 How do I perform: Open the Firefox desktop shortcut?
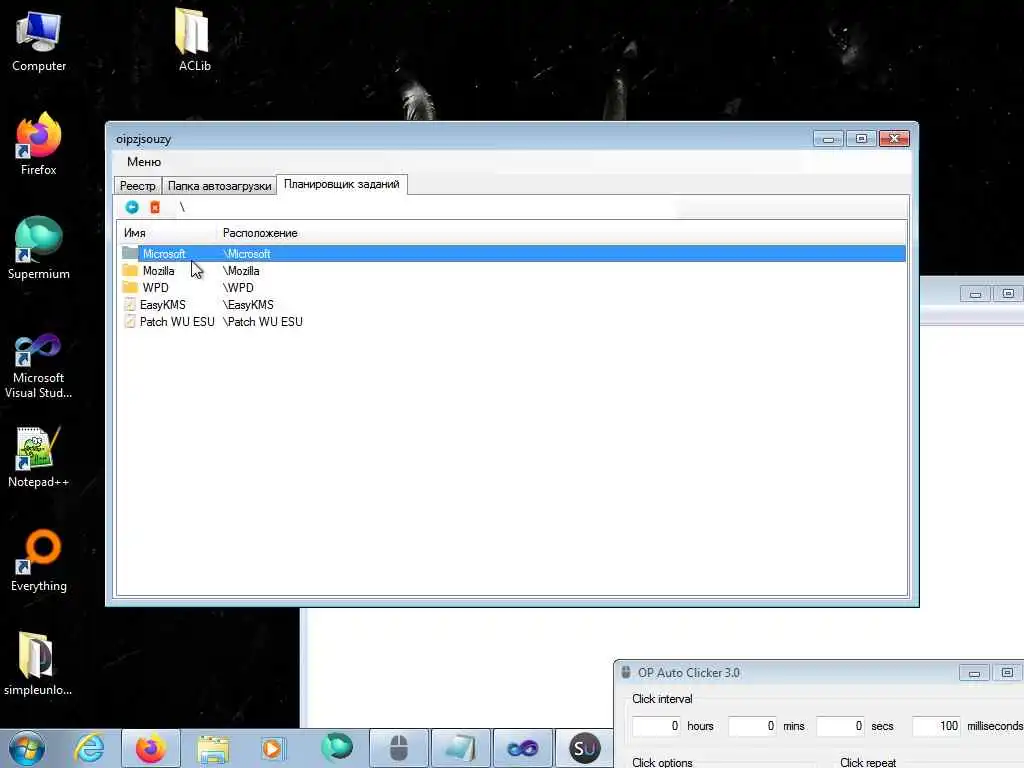tap(39, 144)
